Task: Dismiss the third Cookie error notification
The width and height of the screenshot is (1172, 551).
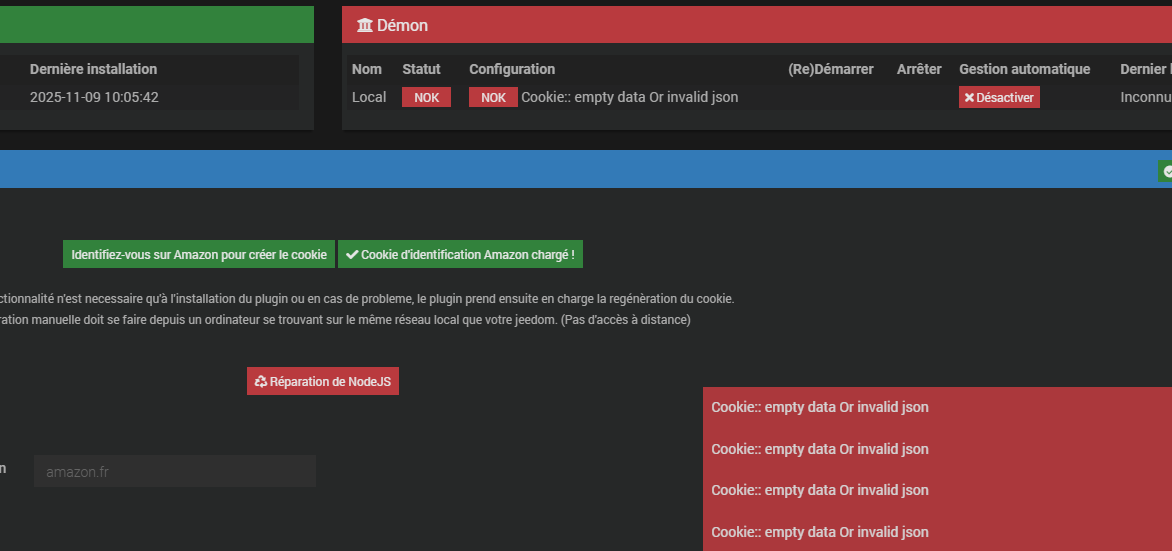Action: [937, 490]
